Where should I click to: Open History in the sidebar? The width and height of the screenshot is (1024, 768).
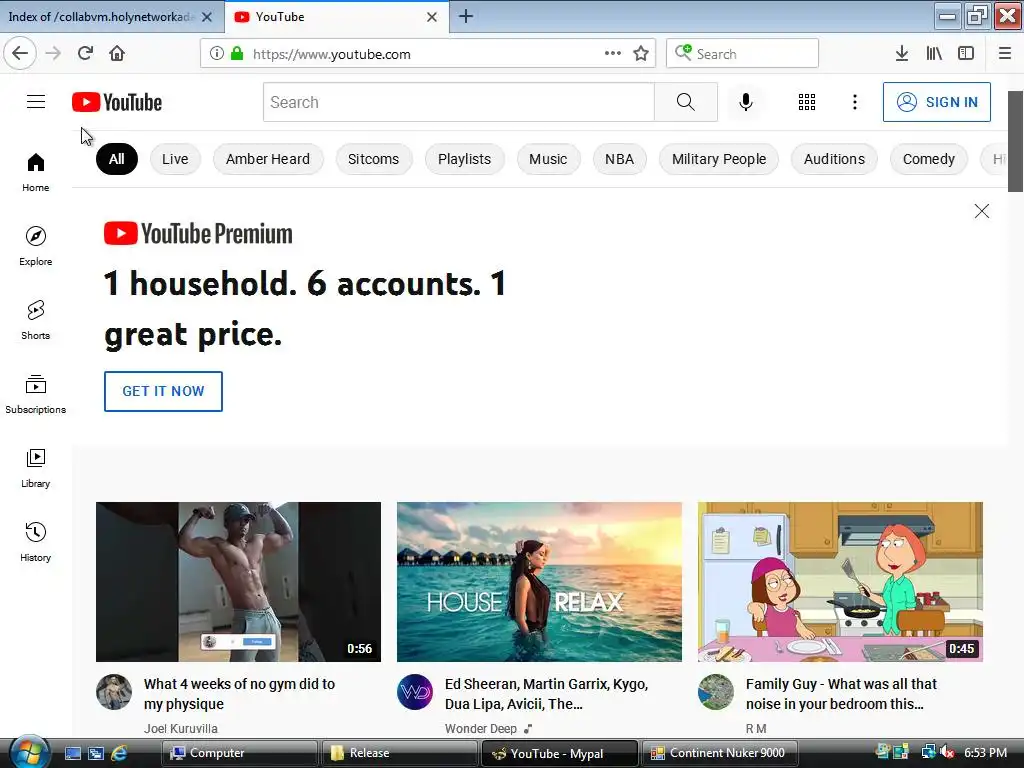35,542
